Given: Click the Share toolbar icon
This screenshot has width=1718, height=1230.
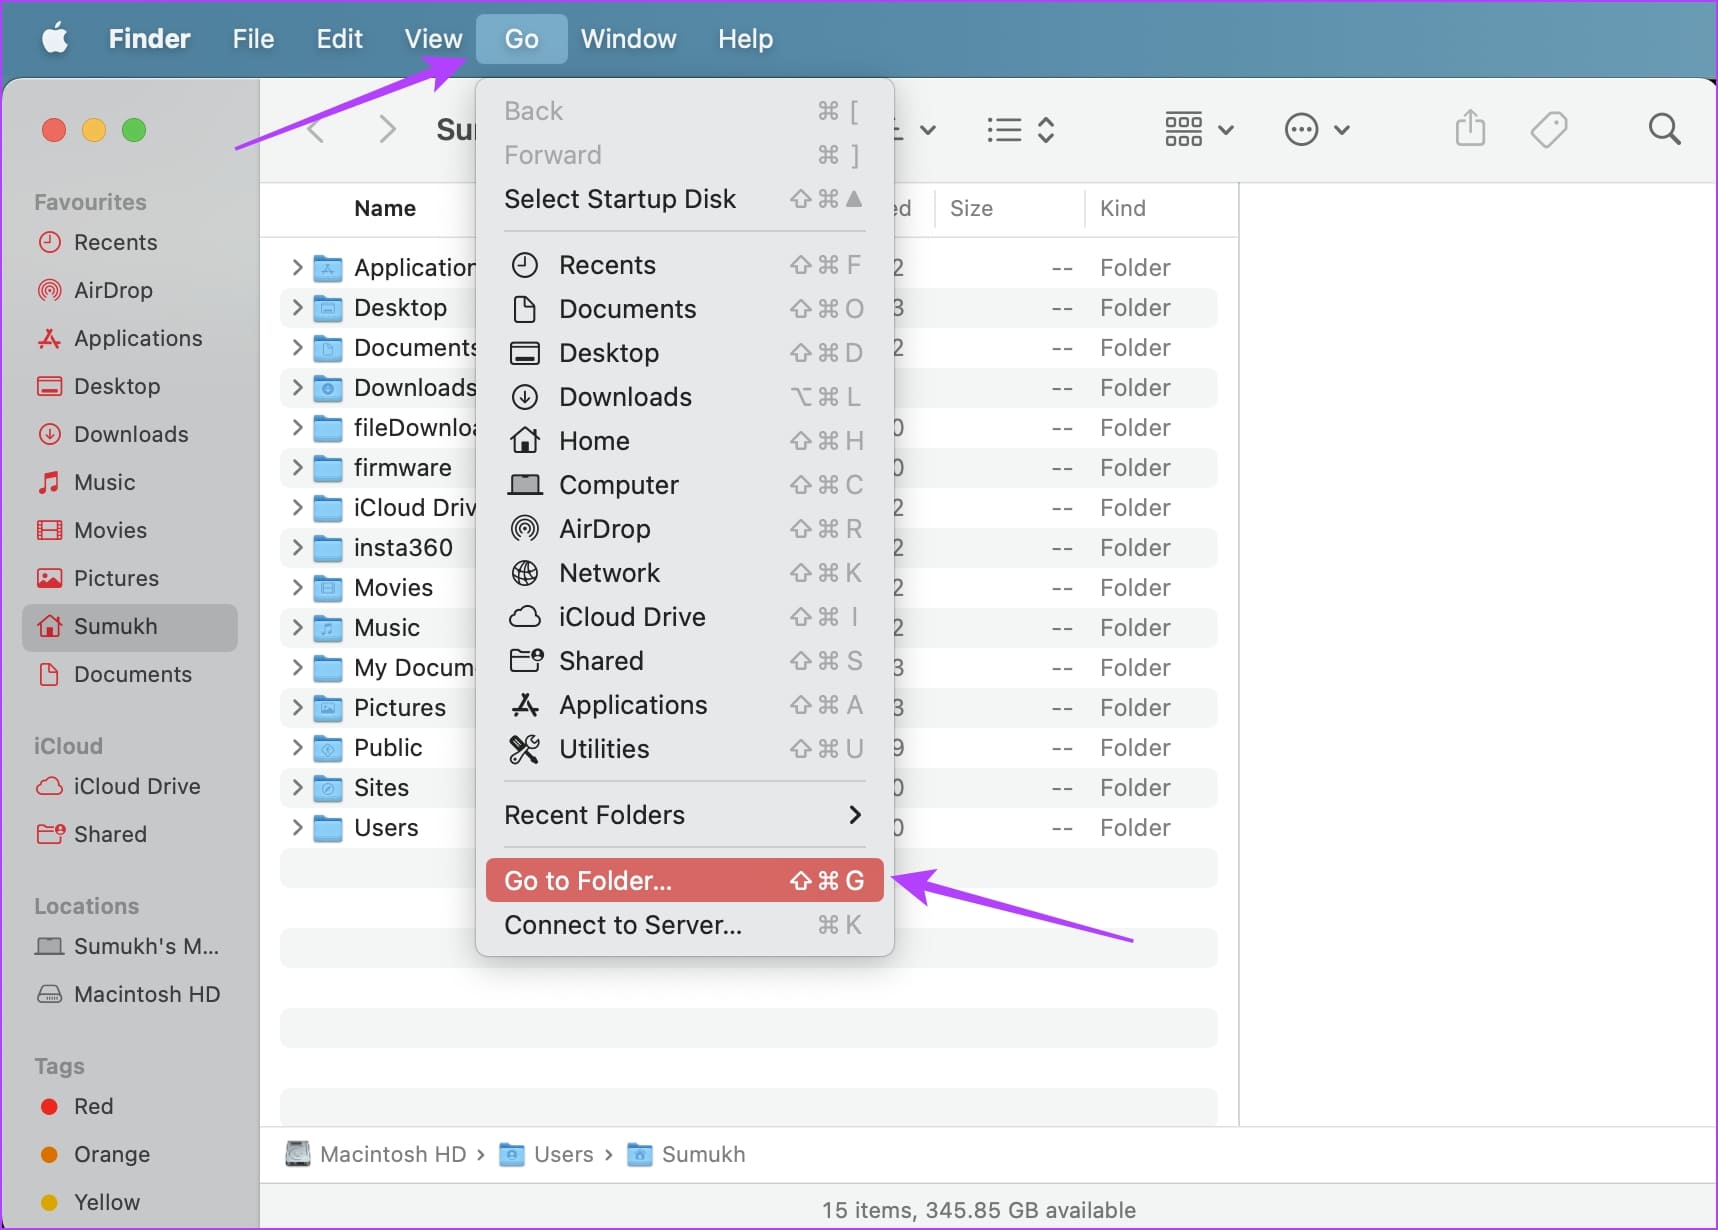Looking at the screenshot, I should pyautogui.click(x=1470, y=129).
